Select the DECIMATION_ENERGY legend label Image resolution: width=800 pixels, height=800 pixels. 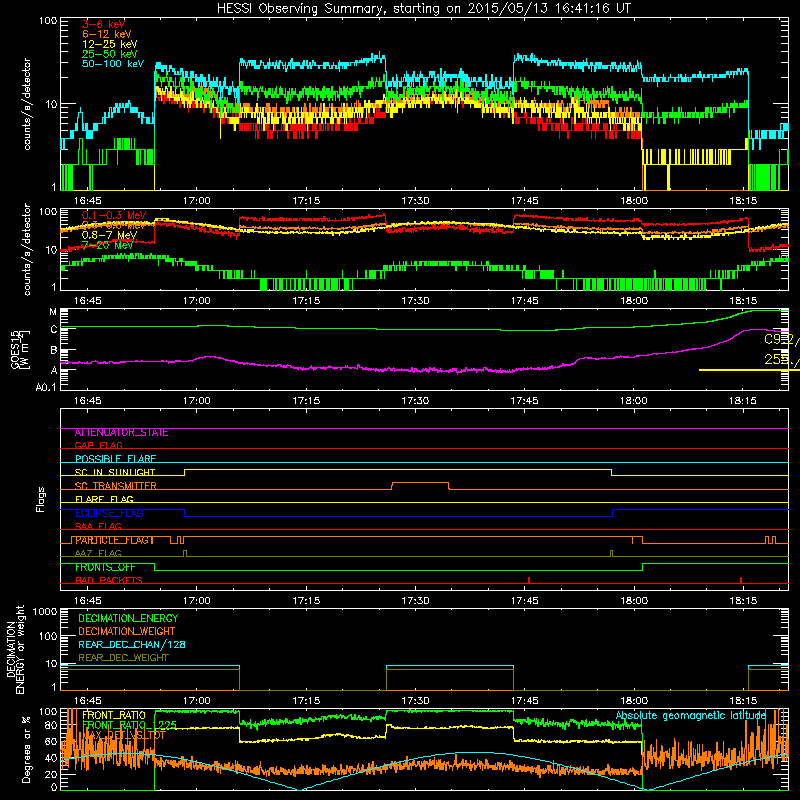click(x=128, y=618)
